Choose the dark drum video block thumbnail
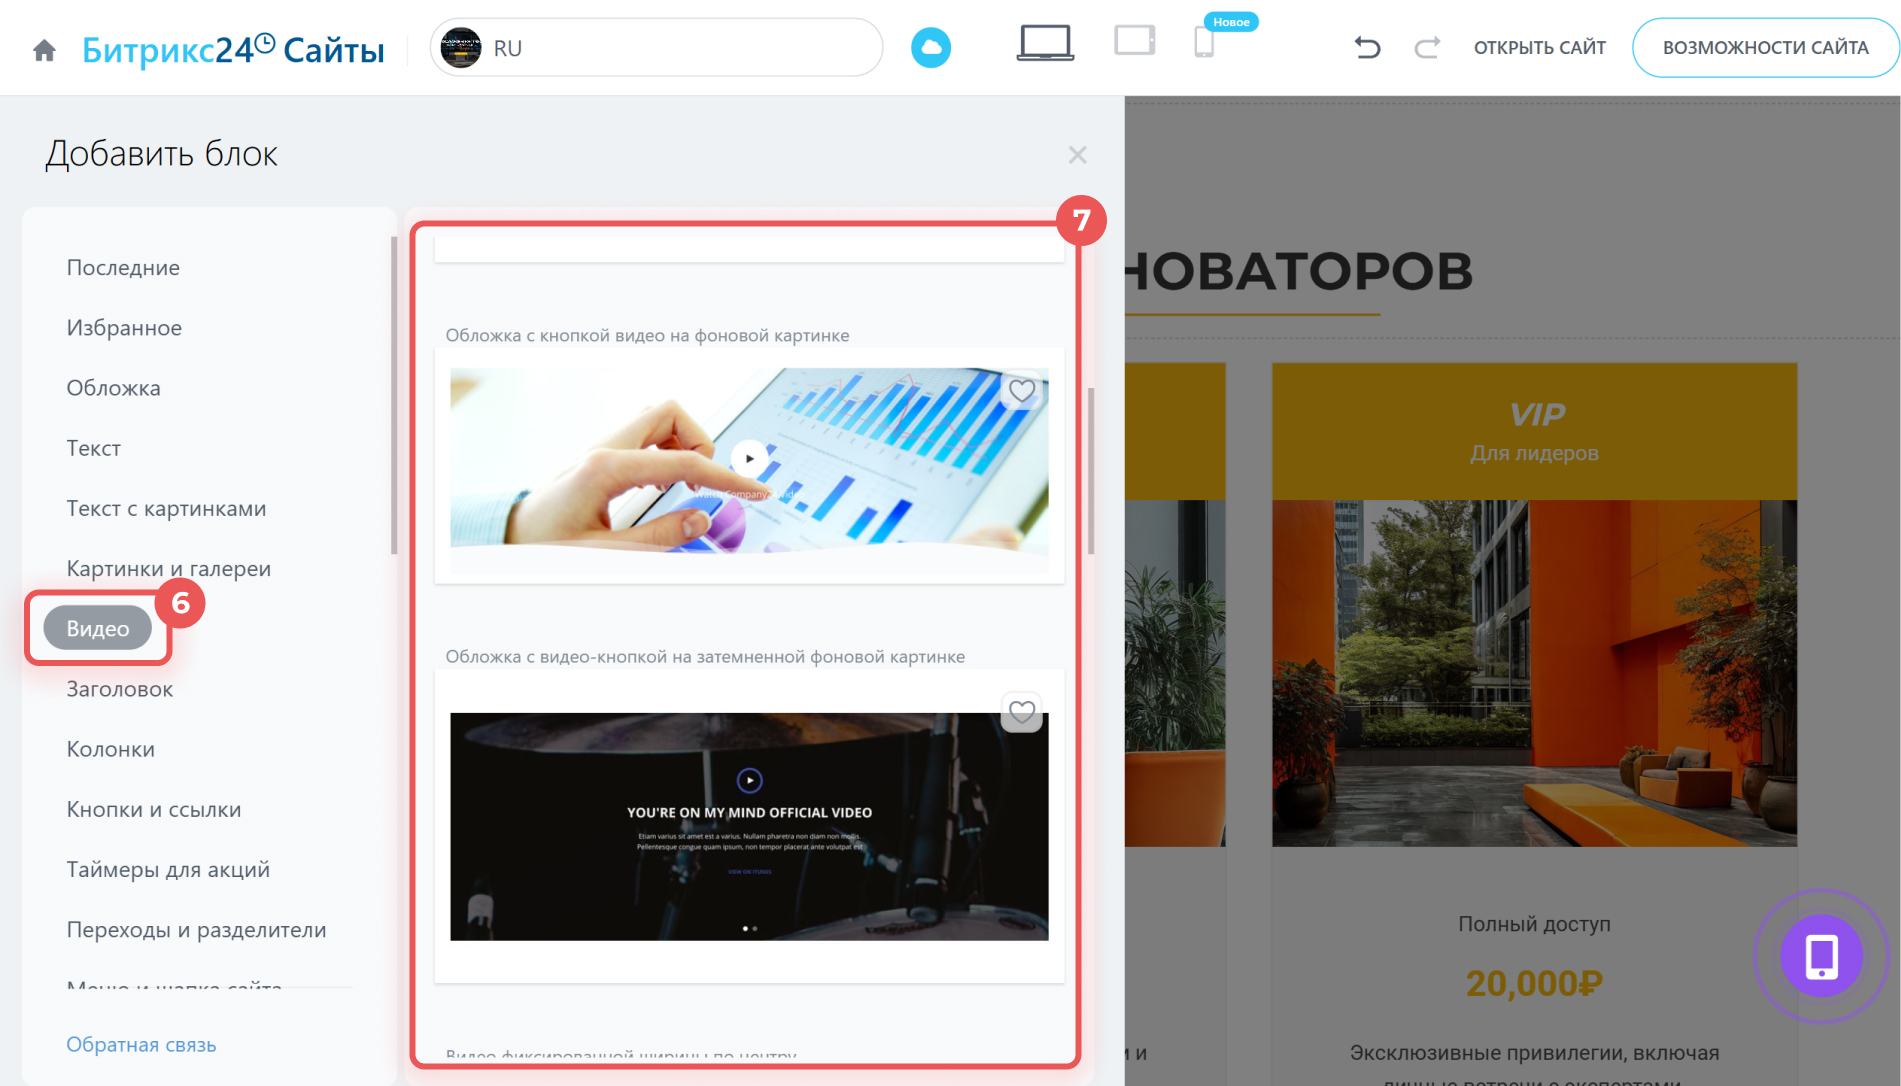The height and width of the screenshot is (1086, 1901). (x=749, y=826)
